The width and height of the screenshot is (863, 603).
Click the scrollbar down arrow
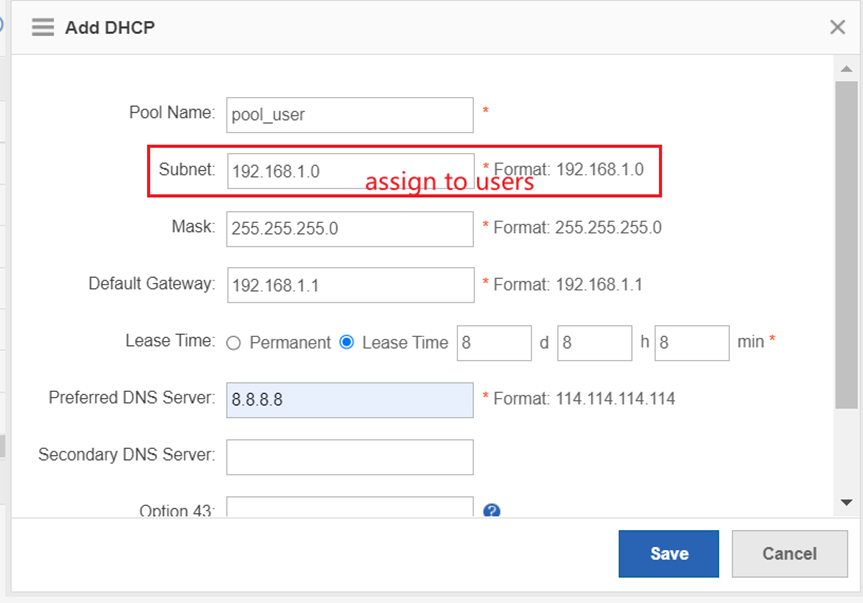click(x=846, y=502)
